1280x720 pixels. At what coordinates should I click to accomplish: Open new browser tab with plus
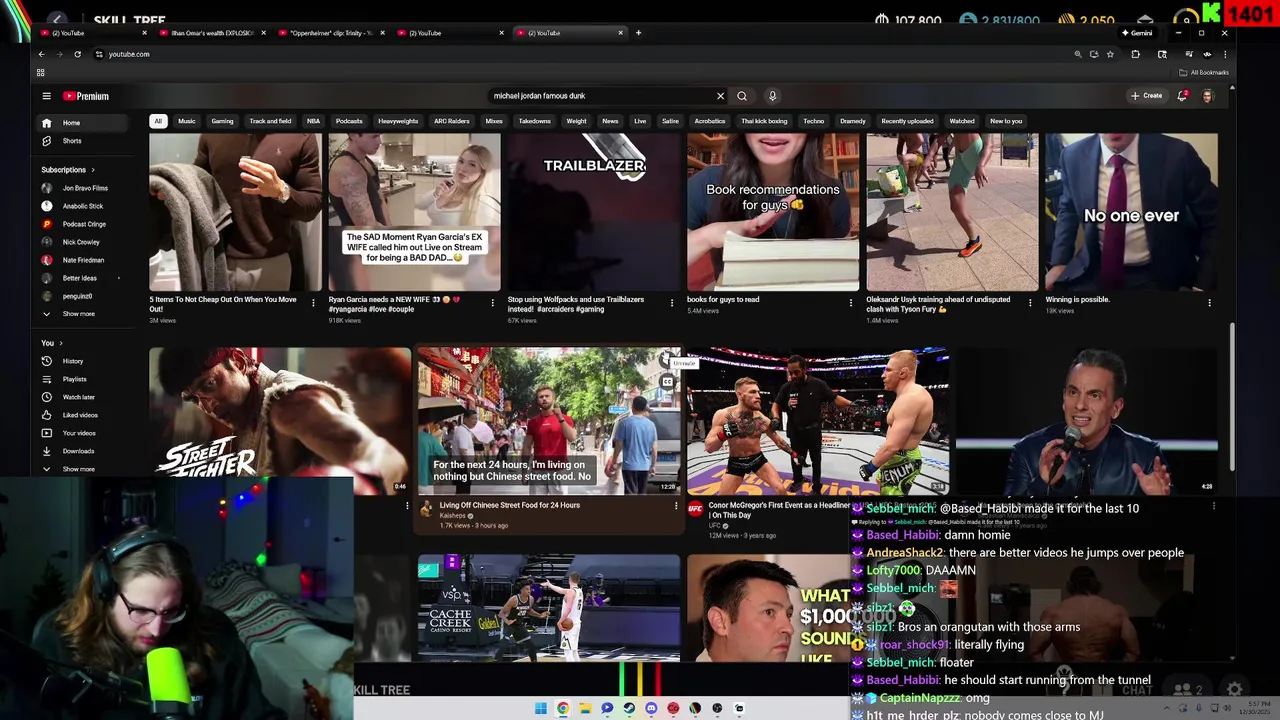(x=639, y=33)
